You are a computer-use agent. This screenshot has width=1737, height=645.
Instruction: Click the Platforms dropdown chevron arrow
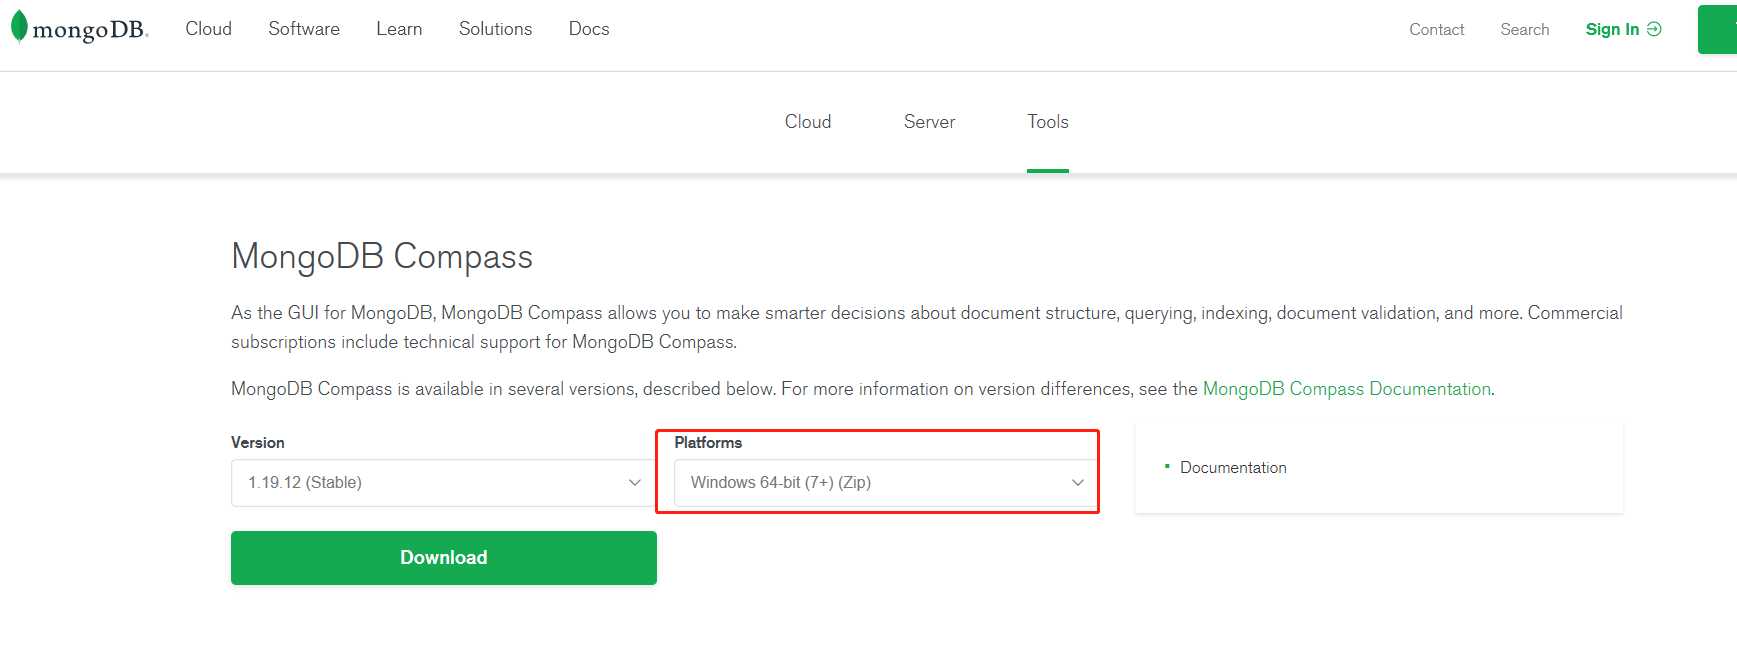[x=1078, y=483]
